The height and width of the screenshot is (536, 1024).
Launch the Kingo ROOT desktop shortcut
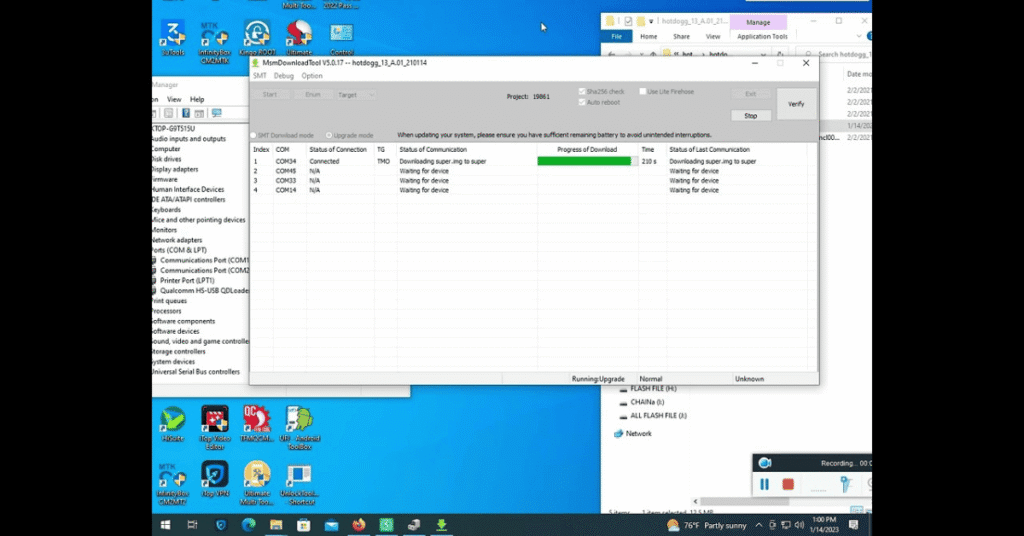pyautogui.click(x=257, y=38)
